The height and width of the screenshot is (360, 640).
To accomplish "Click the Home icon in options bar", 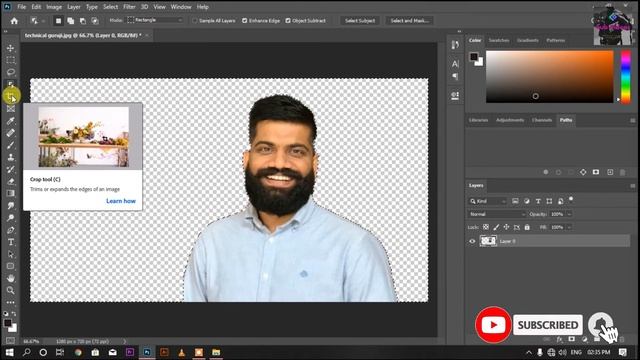I will 14,21.
